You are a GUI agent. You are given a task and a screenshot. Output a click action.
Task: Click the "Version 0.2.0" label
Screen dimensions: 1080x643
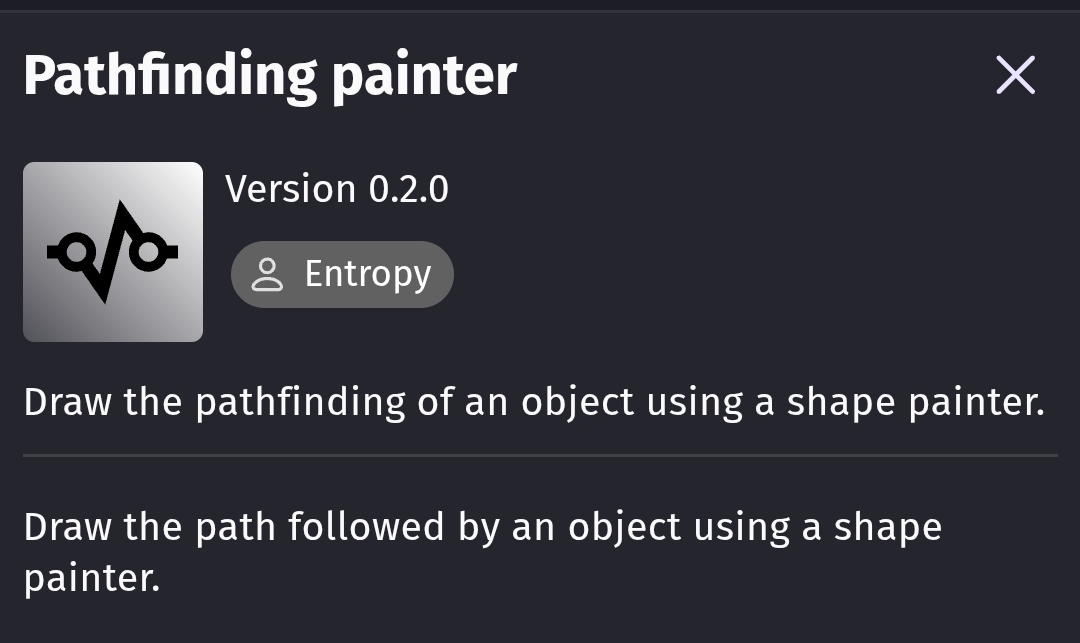point(337,188)
